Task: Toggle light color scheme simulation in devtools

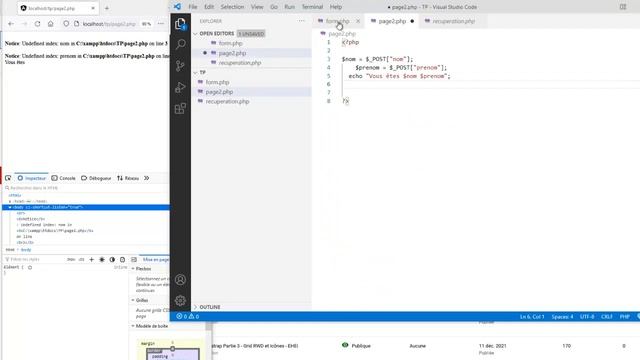Action: pos(102,260)
